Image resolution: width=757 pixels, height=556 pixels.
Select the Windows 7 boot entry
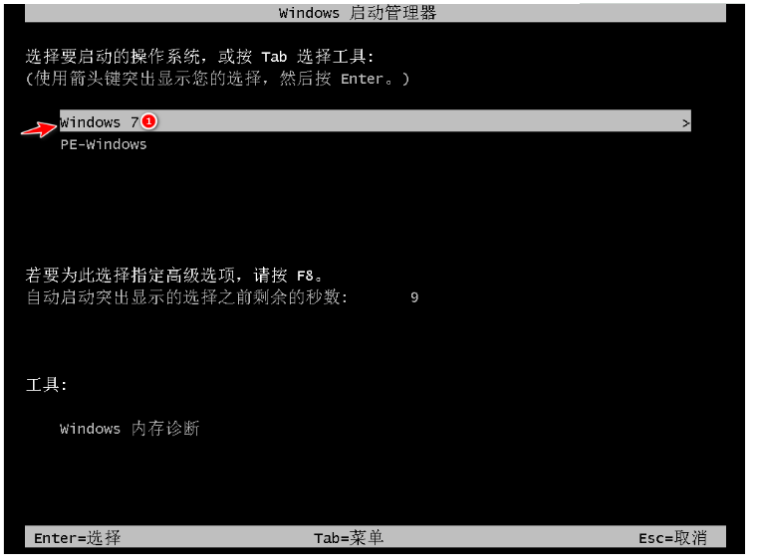[375, 121]
